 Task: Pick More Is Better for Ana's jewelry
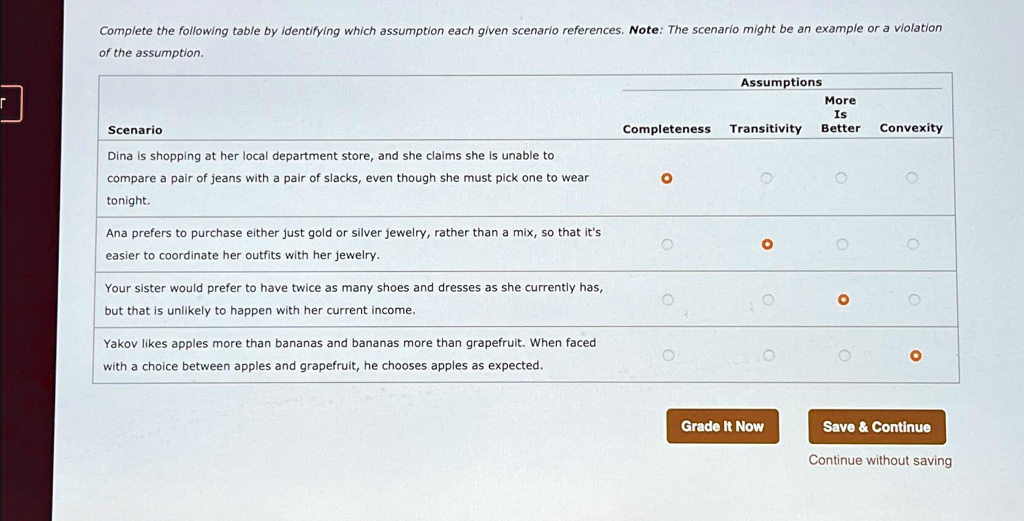[x=842, y=244]
